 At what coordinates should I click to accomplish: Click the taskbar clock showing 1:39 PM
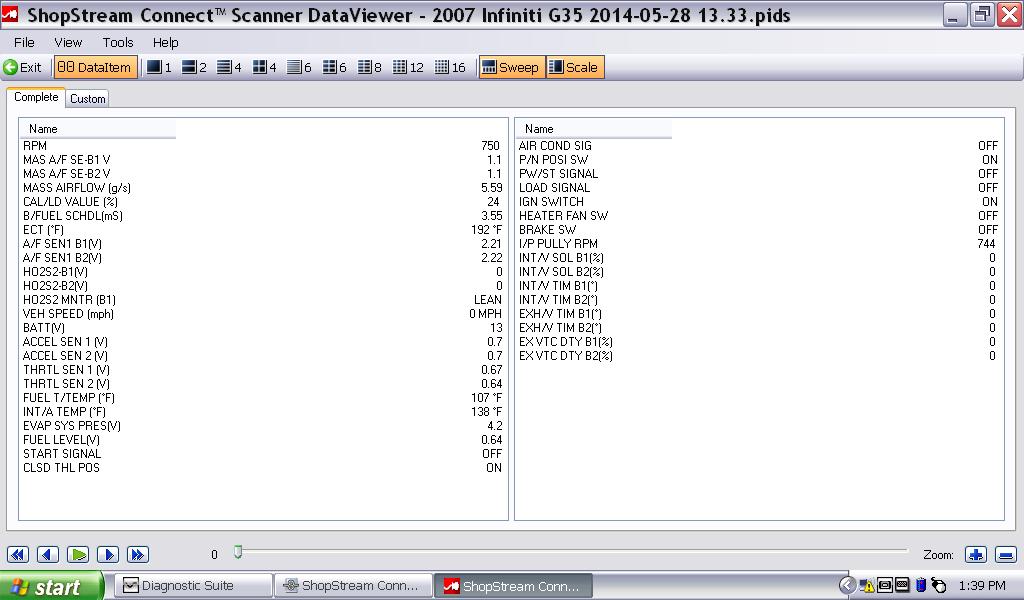tap(982, 586)
